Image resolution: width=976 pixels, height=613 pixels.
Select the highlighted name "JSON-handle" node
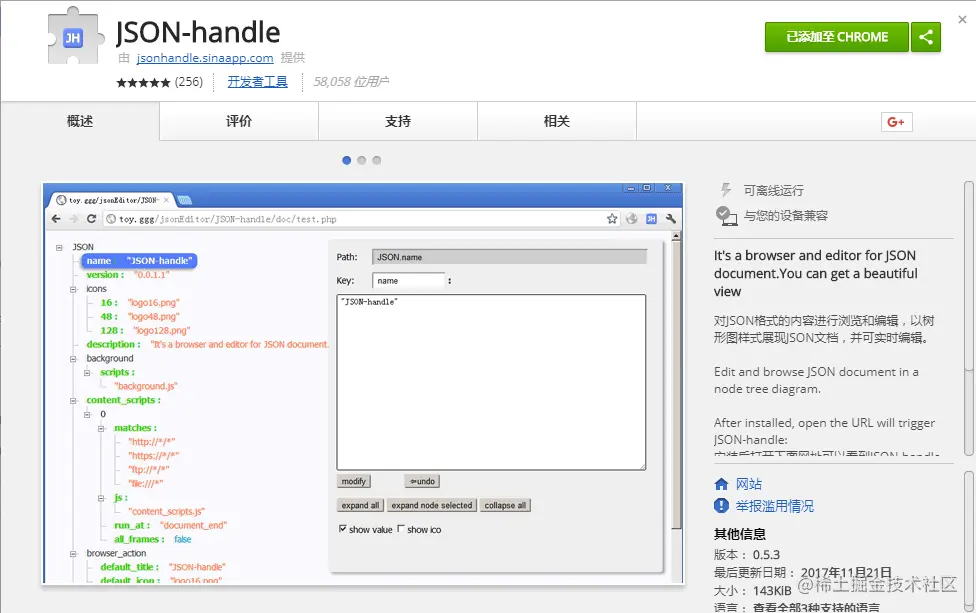tap(139, 261)
